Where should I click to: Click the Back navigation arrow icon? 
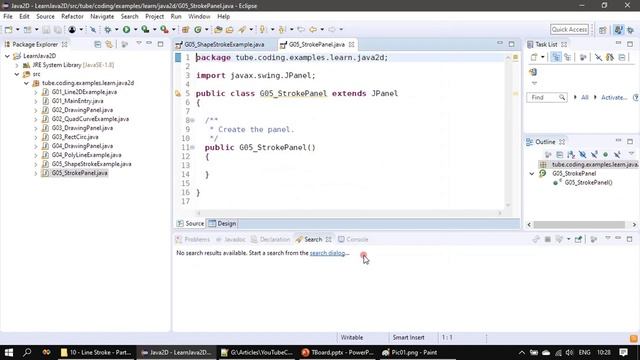point(313,29)
